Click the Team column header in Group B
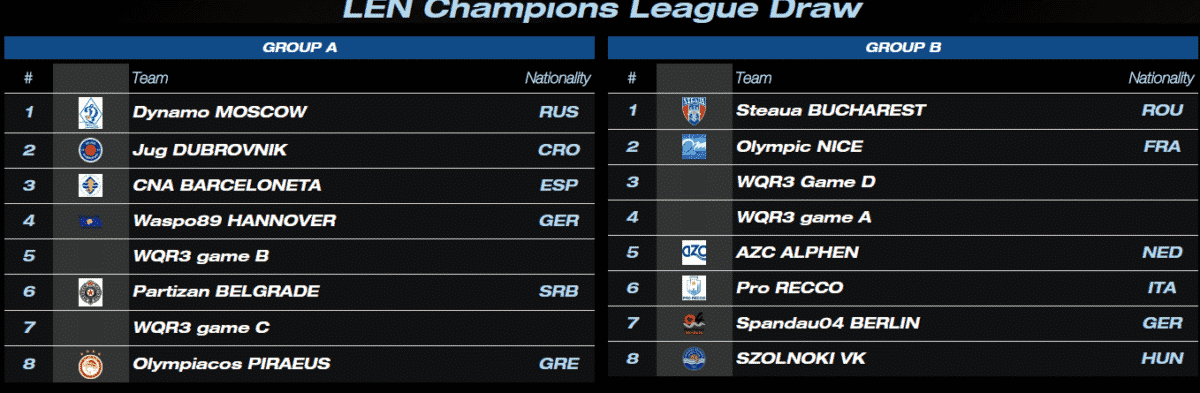Viewport: 1200px width, 393px height. (x=753, y=78)
